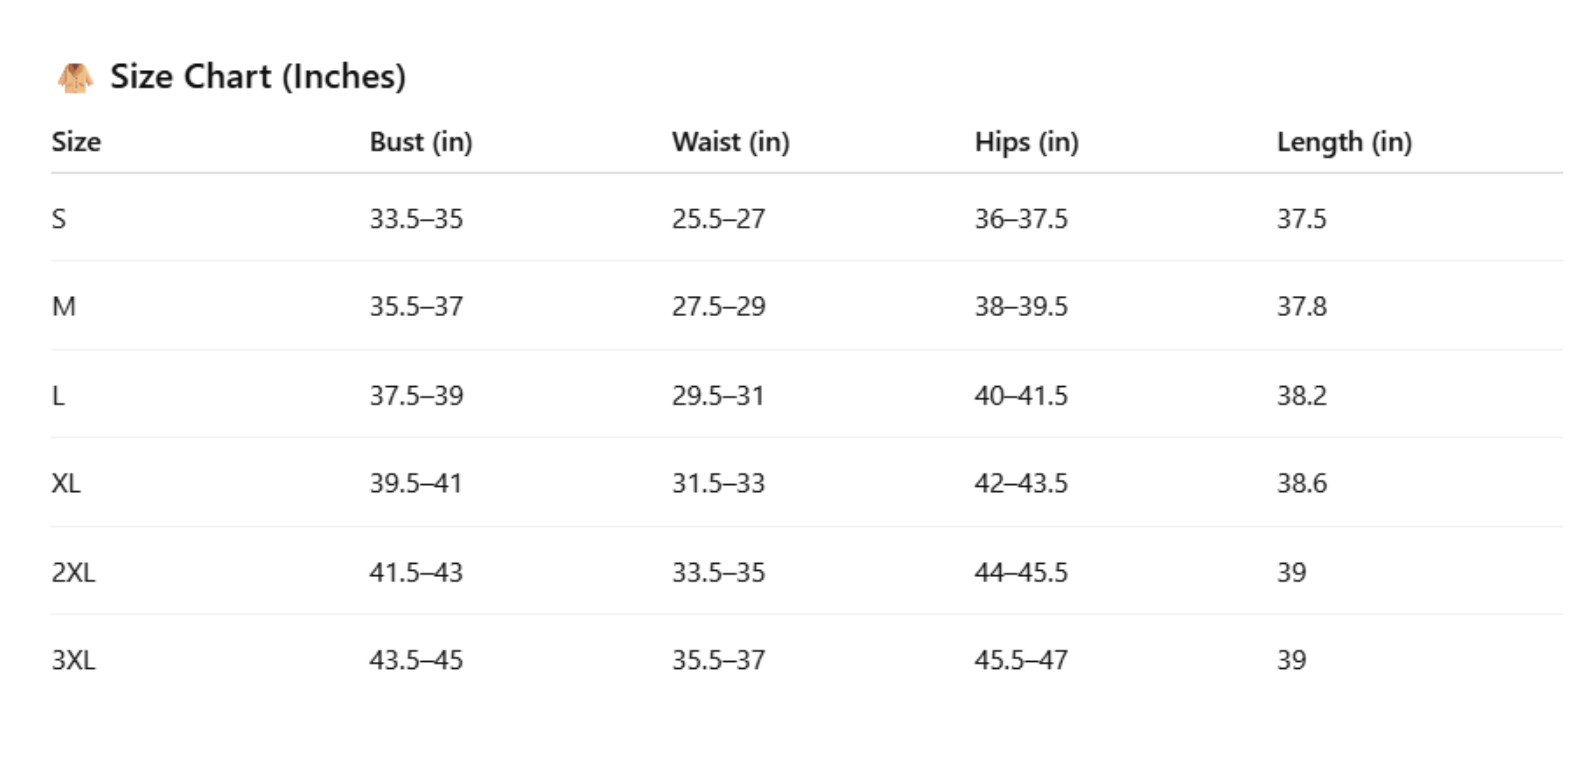Screen dimensions: 1592x780
Task: Select length value 37.8
Action: 1301,307
